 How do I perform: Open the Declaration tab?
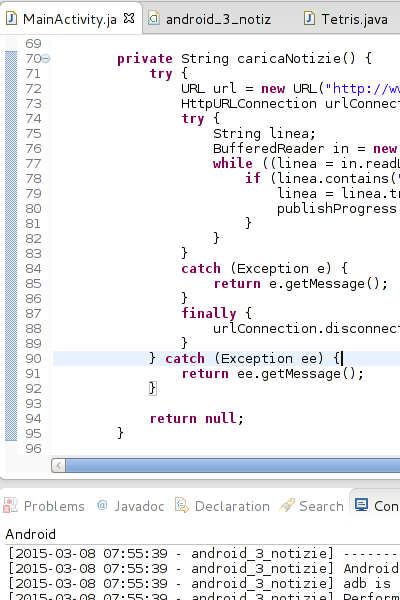click(223, 506)
